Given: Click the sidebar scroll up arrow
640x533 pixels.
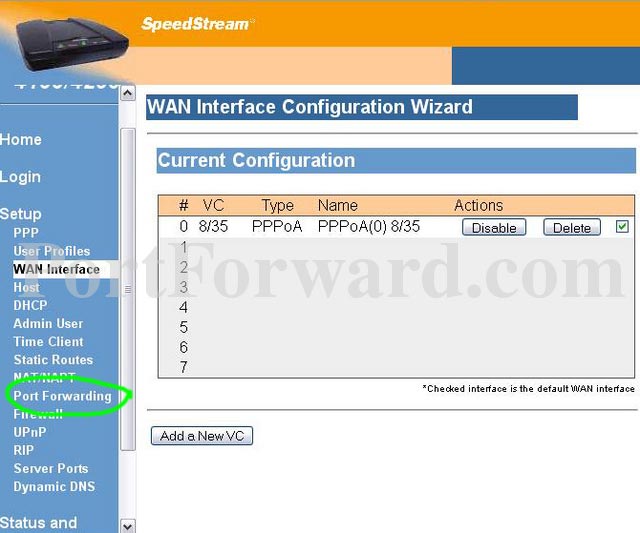Looking at the screenshot, I should pyautogui.click(x=128, y=93).
